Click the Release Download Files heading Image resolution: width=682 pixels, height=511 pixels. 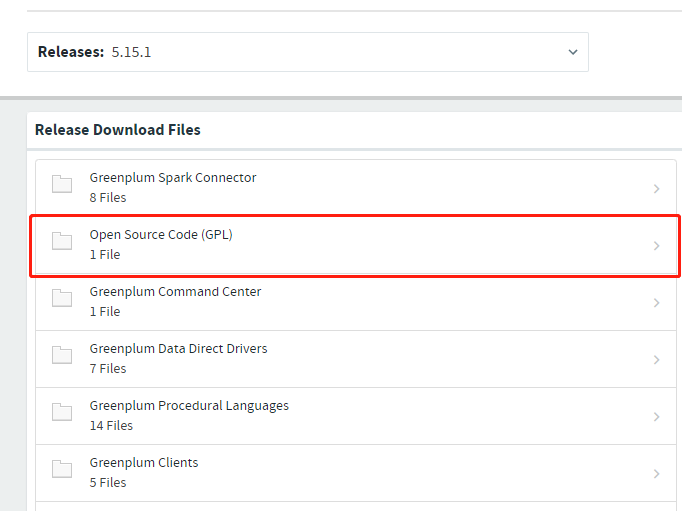[x=118, y=130]
